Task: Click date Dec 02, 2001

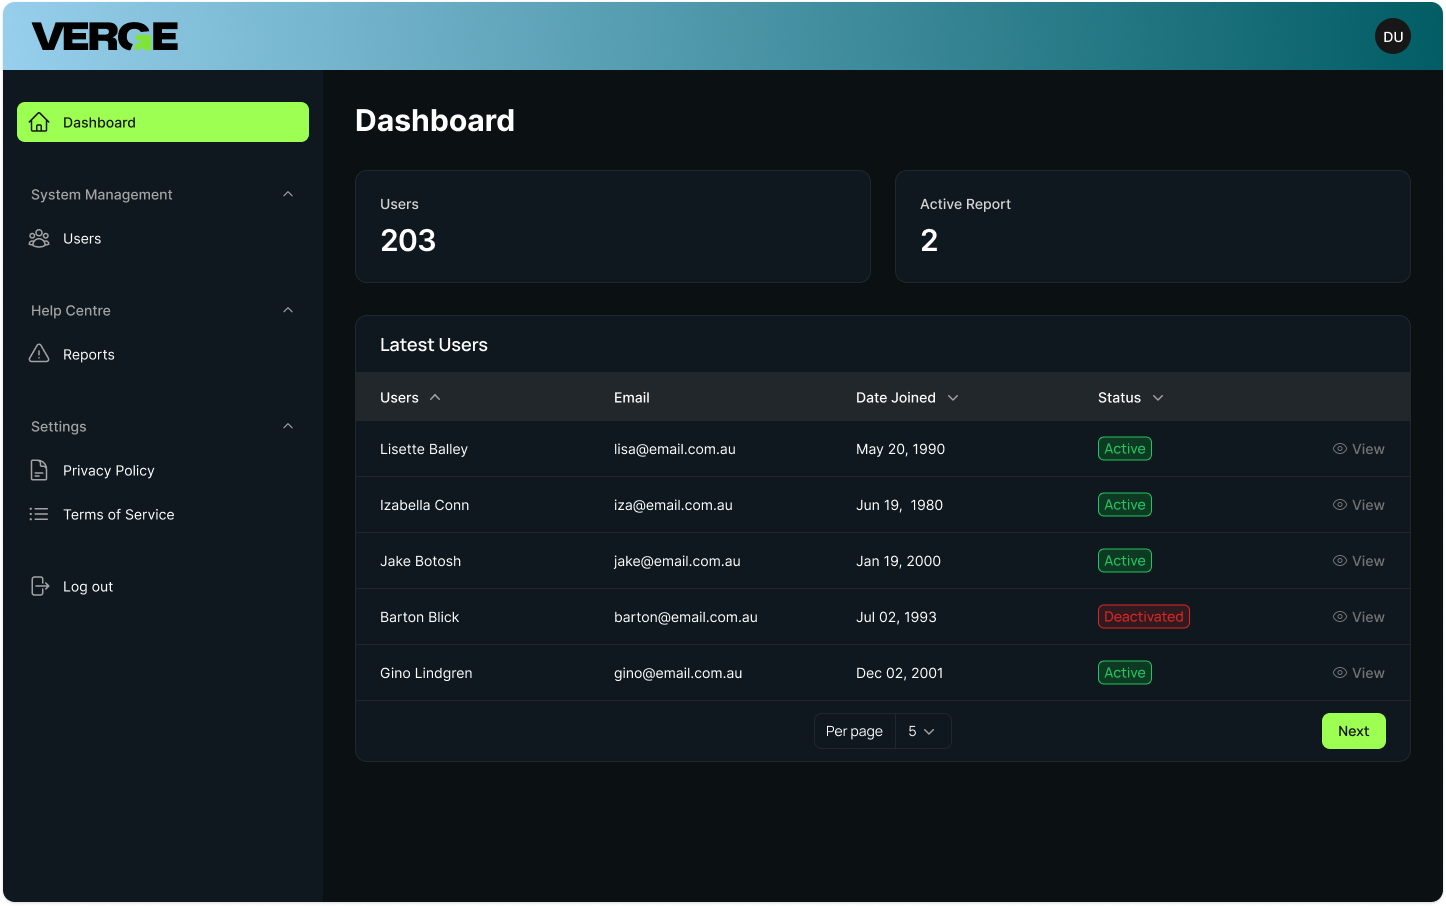Action: pyautogui.click(x=900, y=673)
